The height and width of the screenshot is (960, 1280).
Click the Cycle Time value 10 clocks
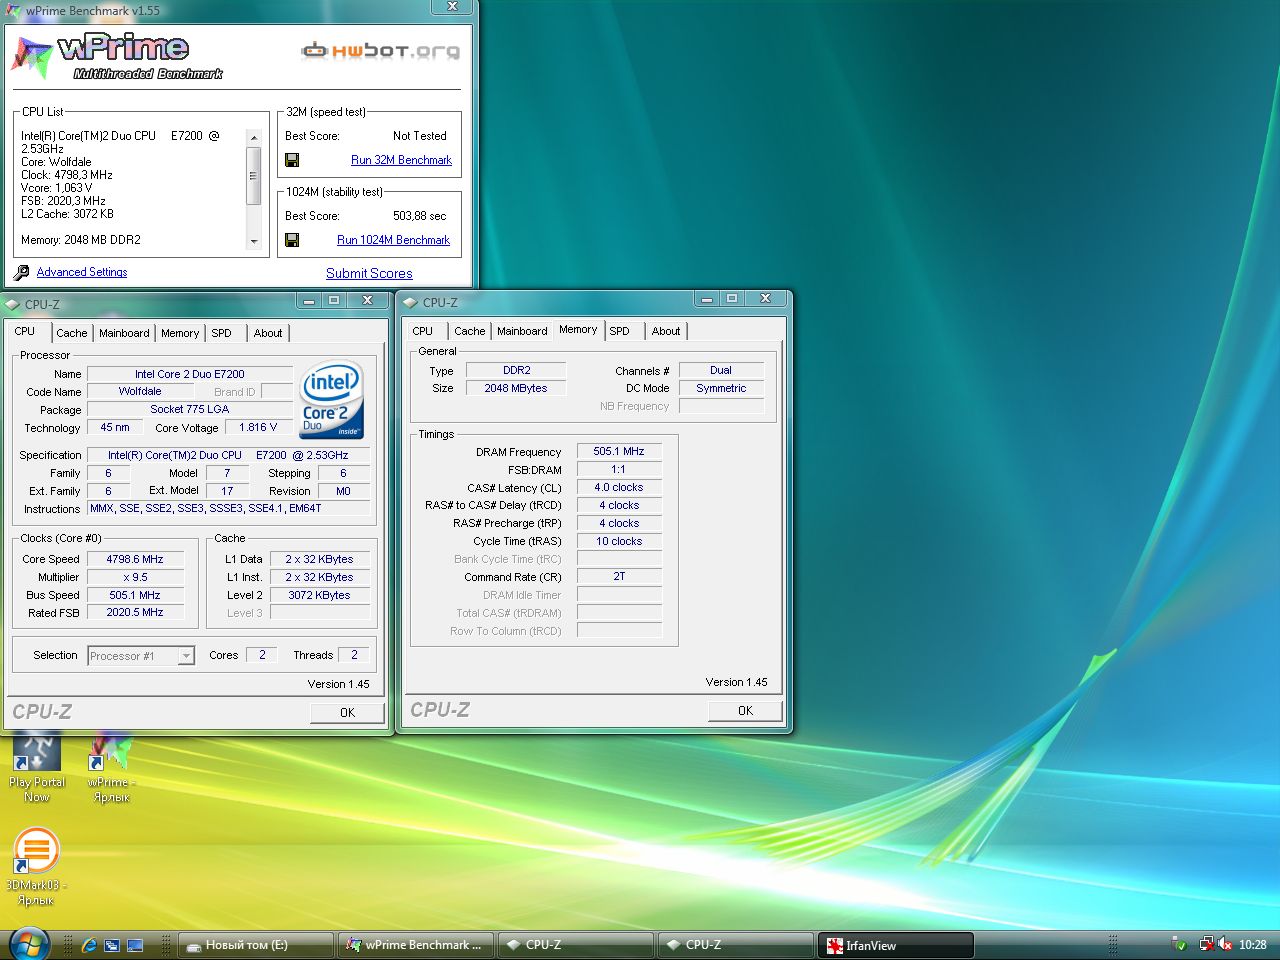click(x=619, y=541)
